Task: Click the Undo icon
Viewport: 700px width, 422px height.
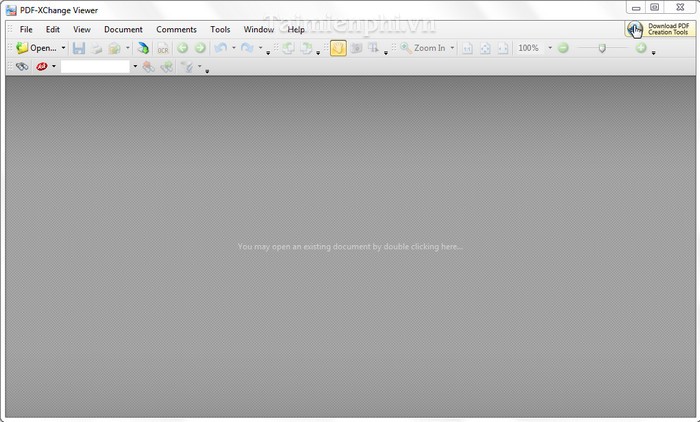Action: (221, 48)
